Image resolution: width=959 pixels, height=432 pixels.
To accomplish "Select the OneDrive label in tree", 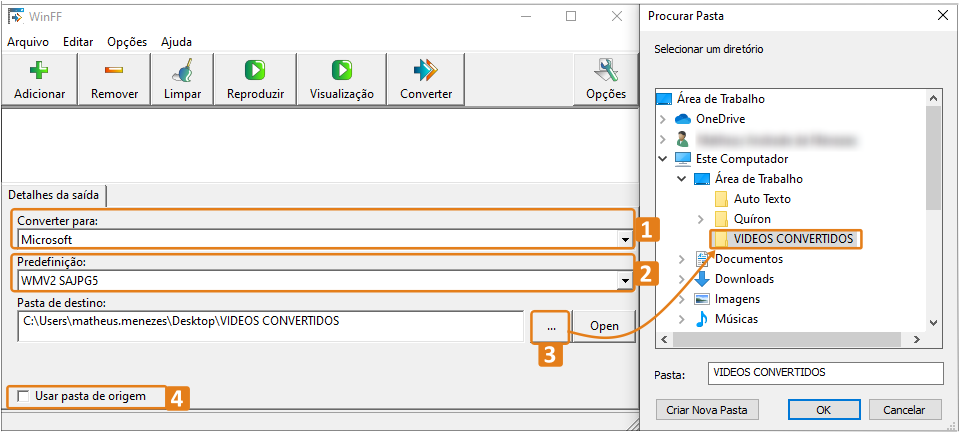I will point(720,119).
